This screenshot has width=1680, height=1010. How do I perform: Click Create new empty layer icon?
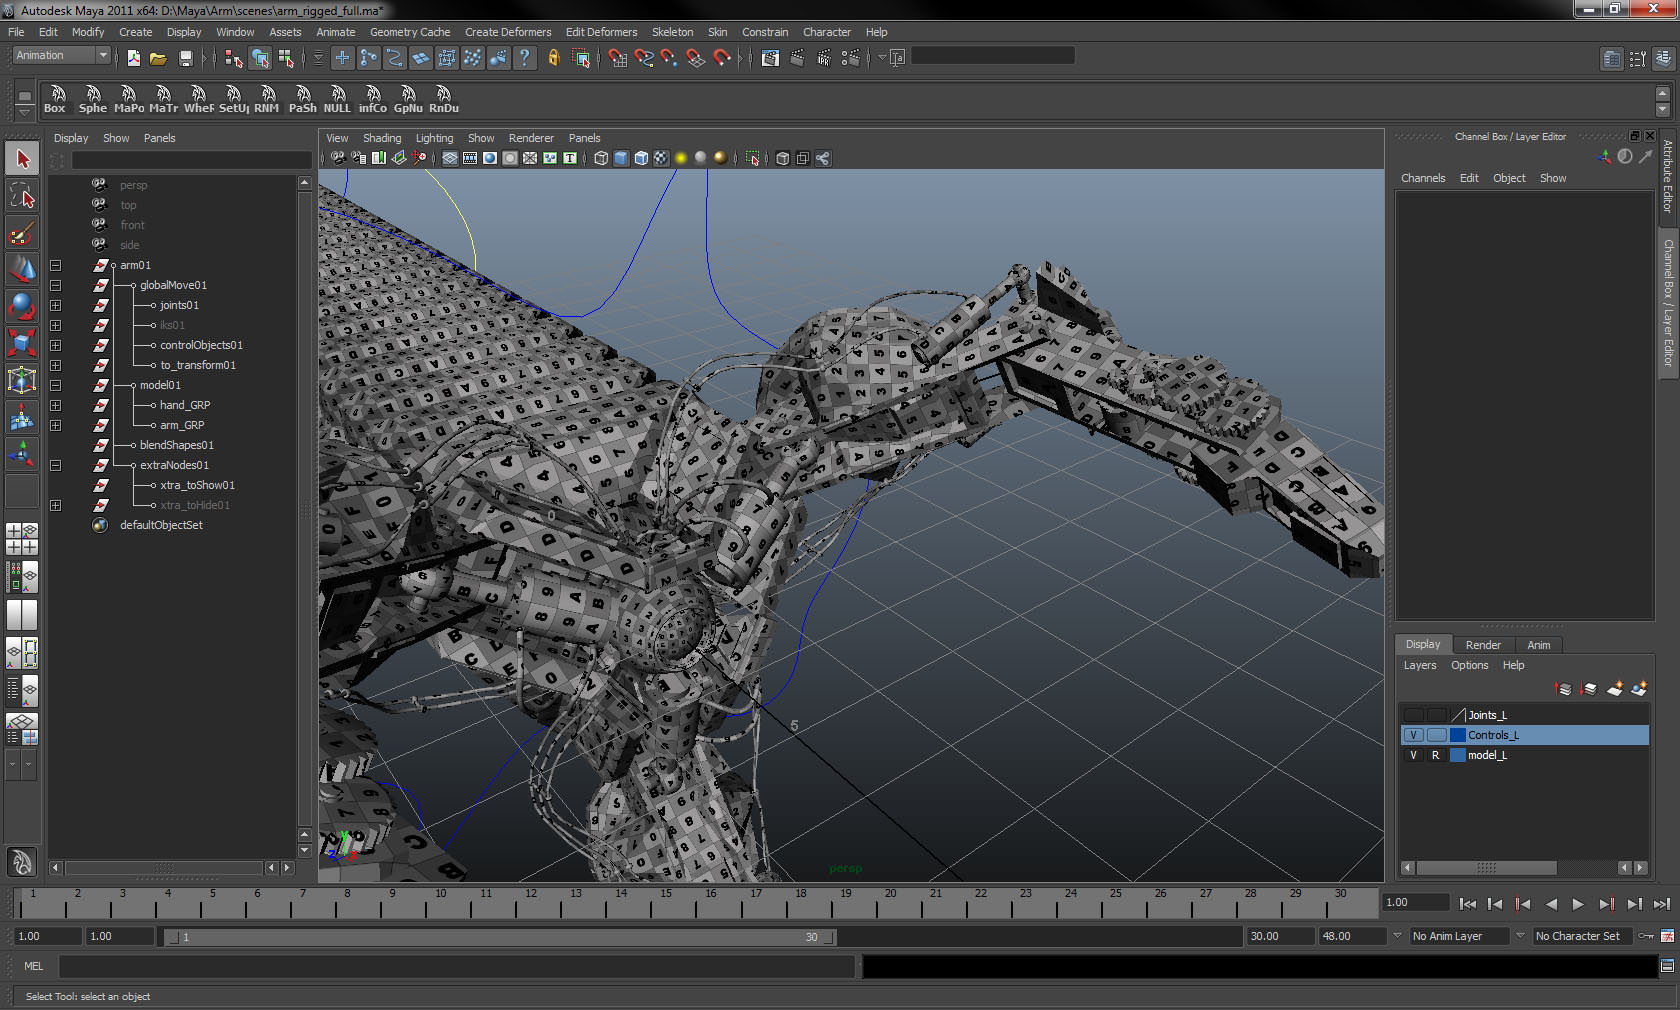coord(1614,689)
